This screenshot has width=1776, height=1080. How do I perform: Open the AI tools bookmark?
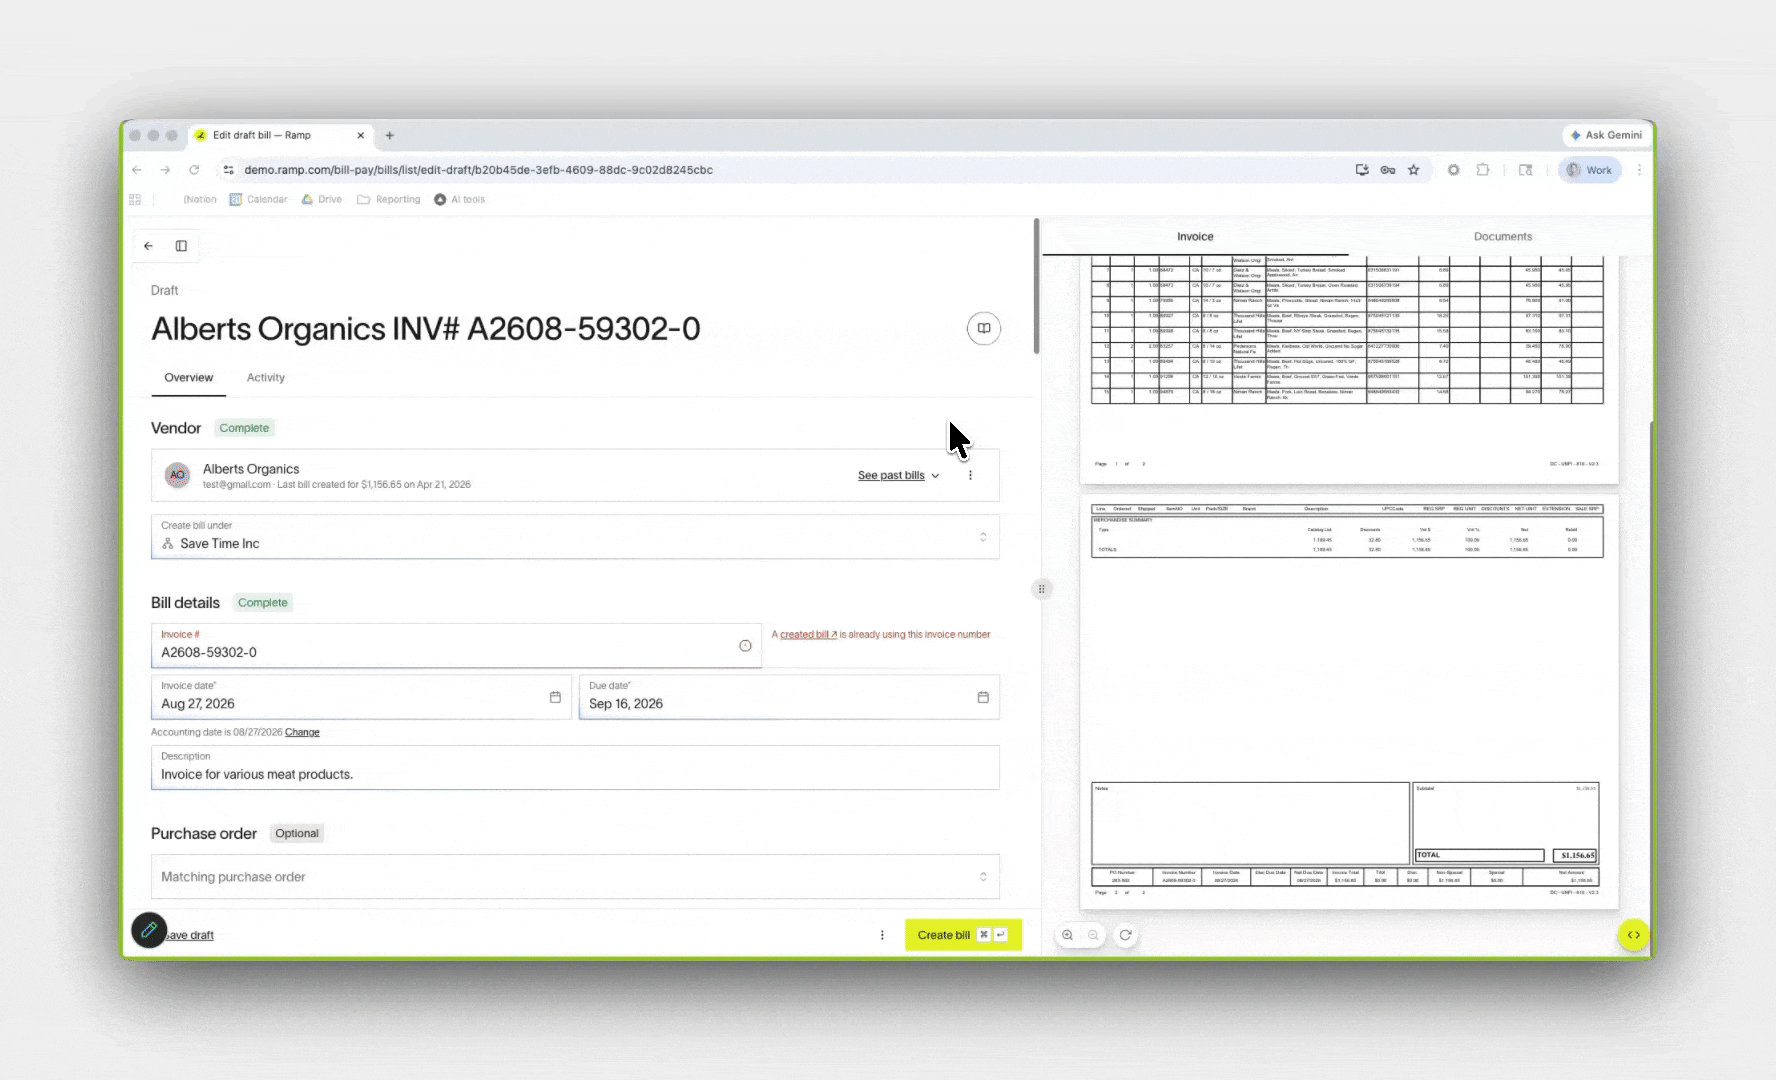pyautogui.click(x=459, y=199)
